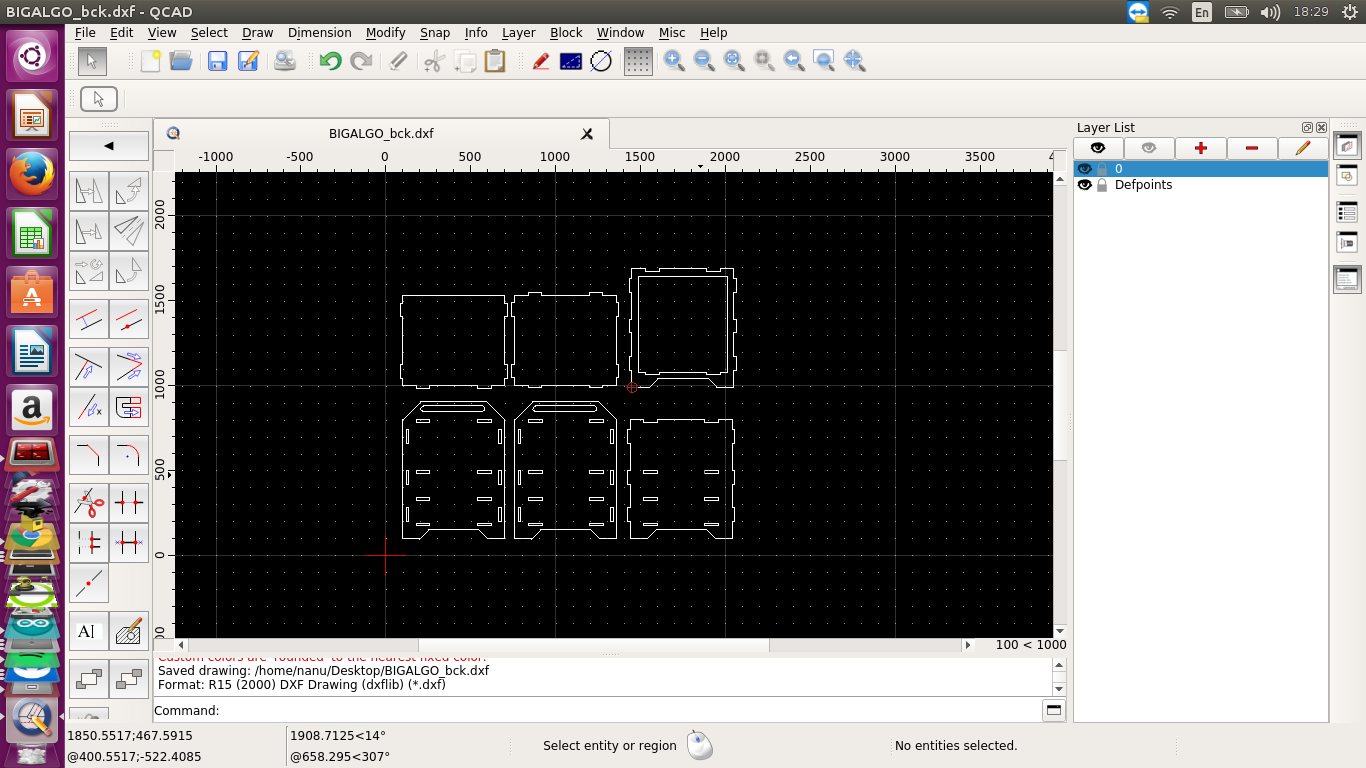The image size is (1366, 768).
Task: Click the Save floppy disk icon
Action: pos(217,61)
